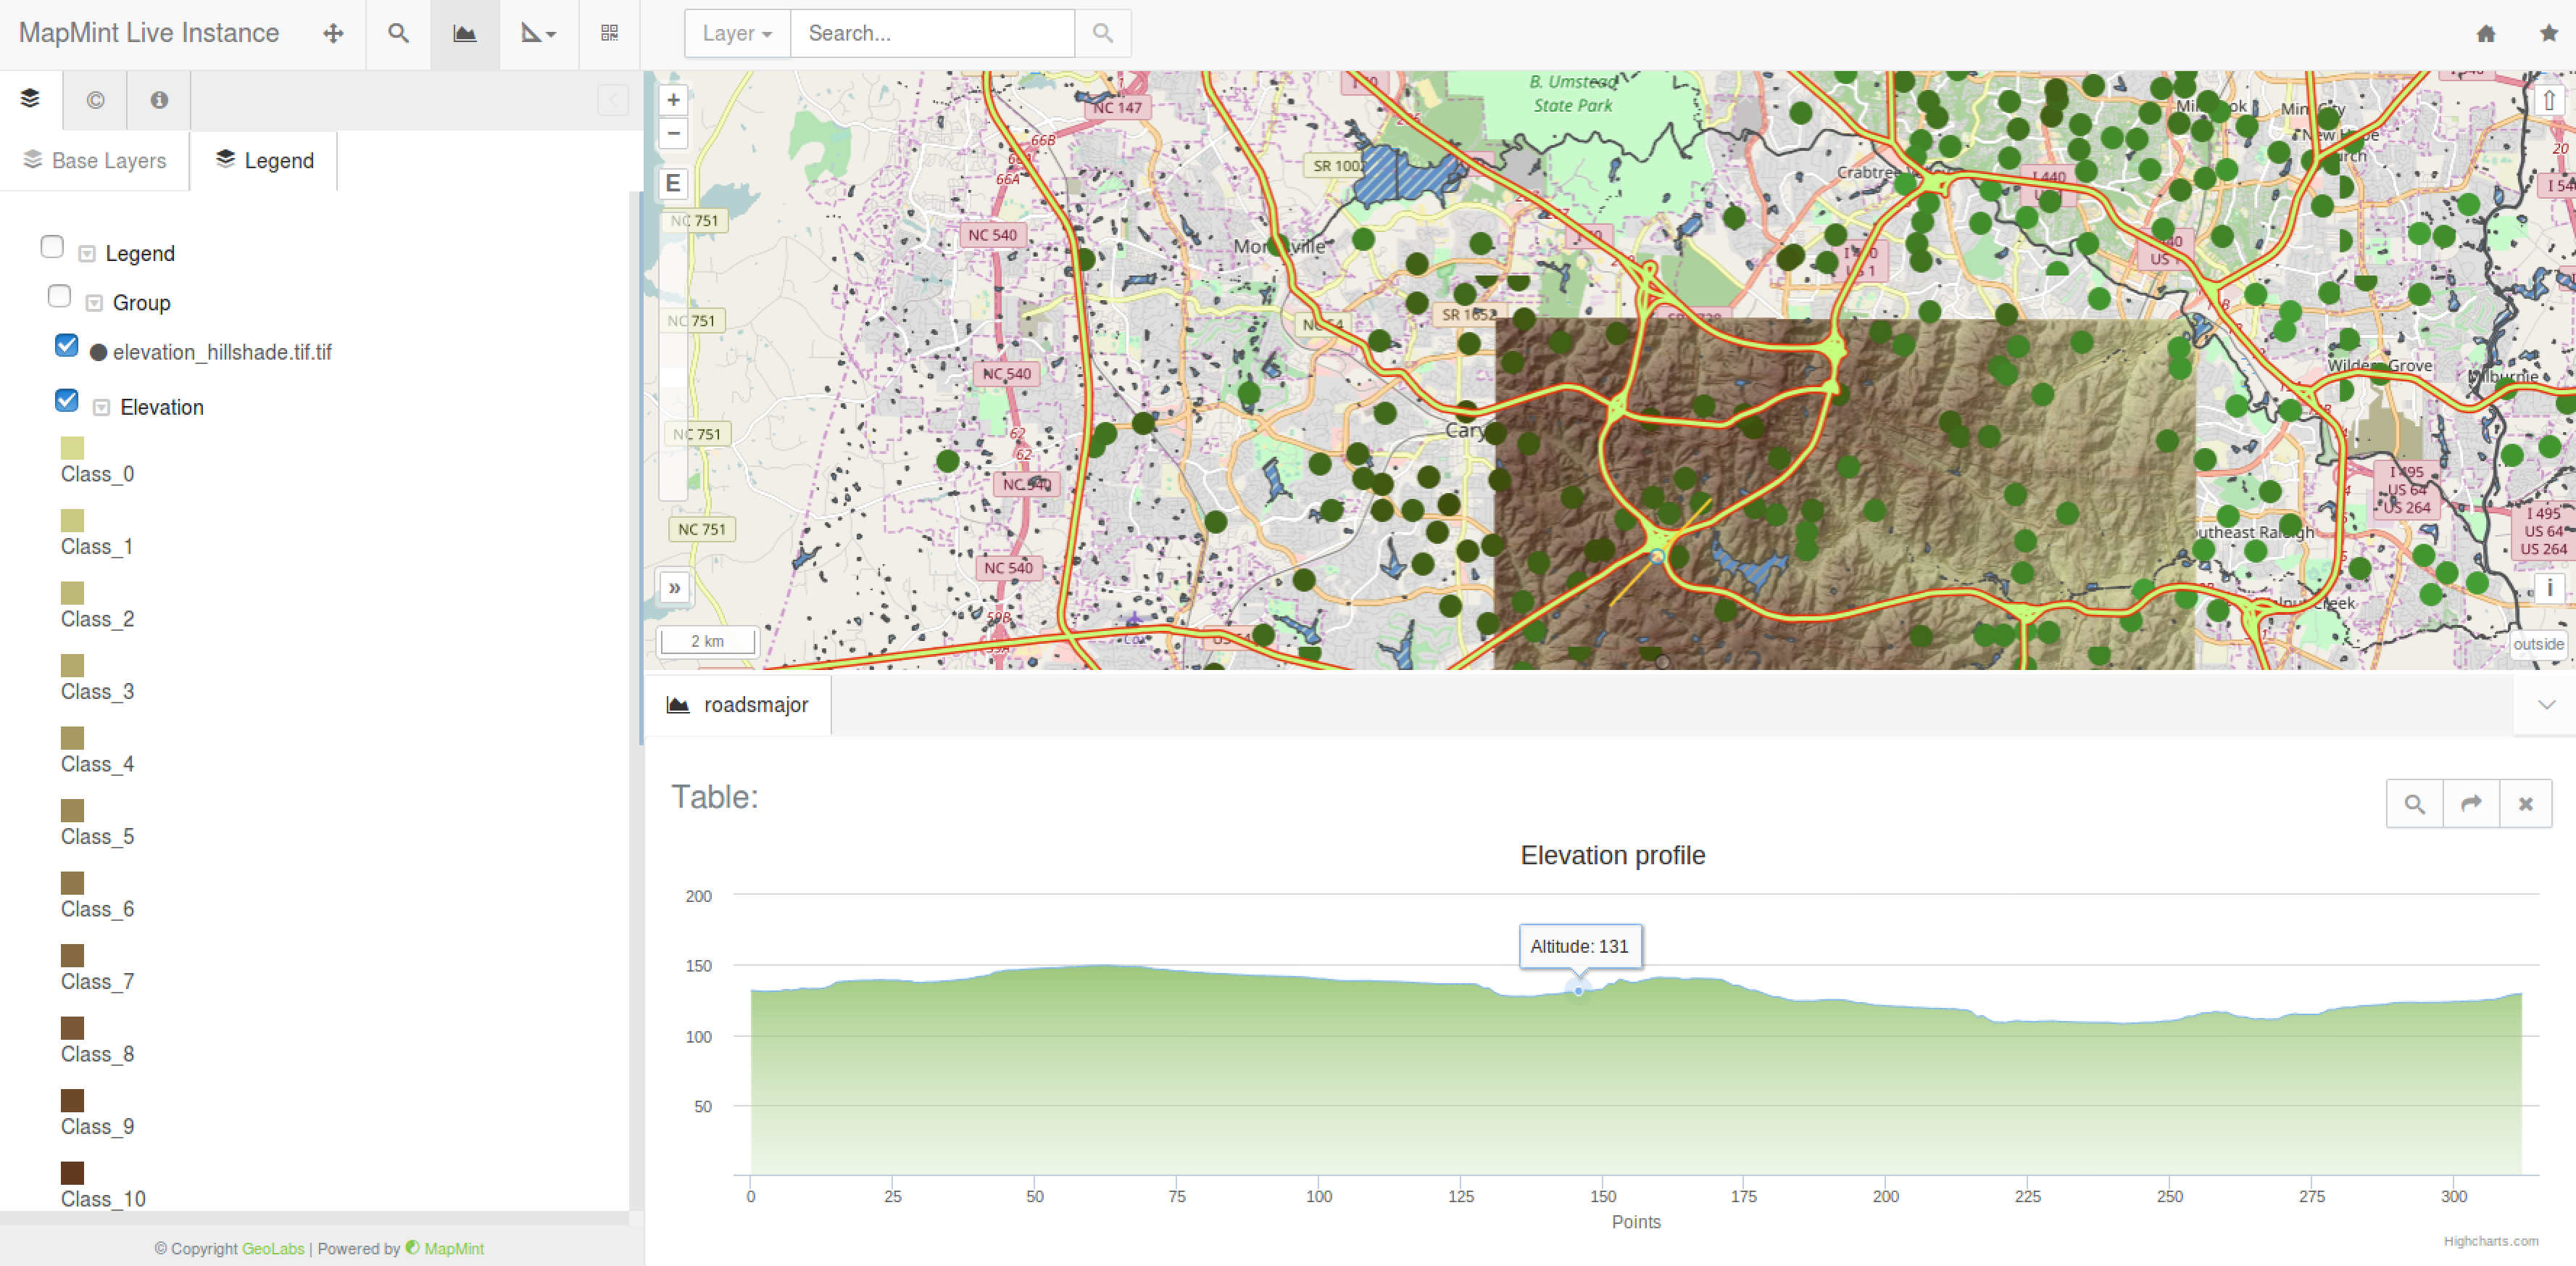Screen dimensions: 2576x1266
Task: Open the layers panel icon in sidebar
Action: (30, 99)
